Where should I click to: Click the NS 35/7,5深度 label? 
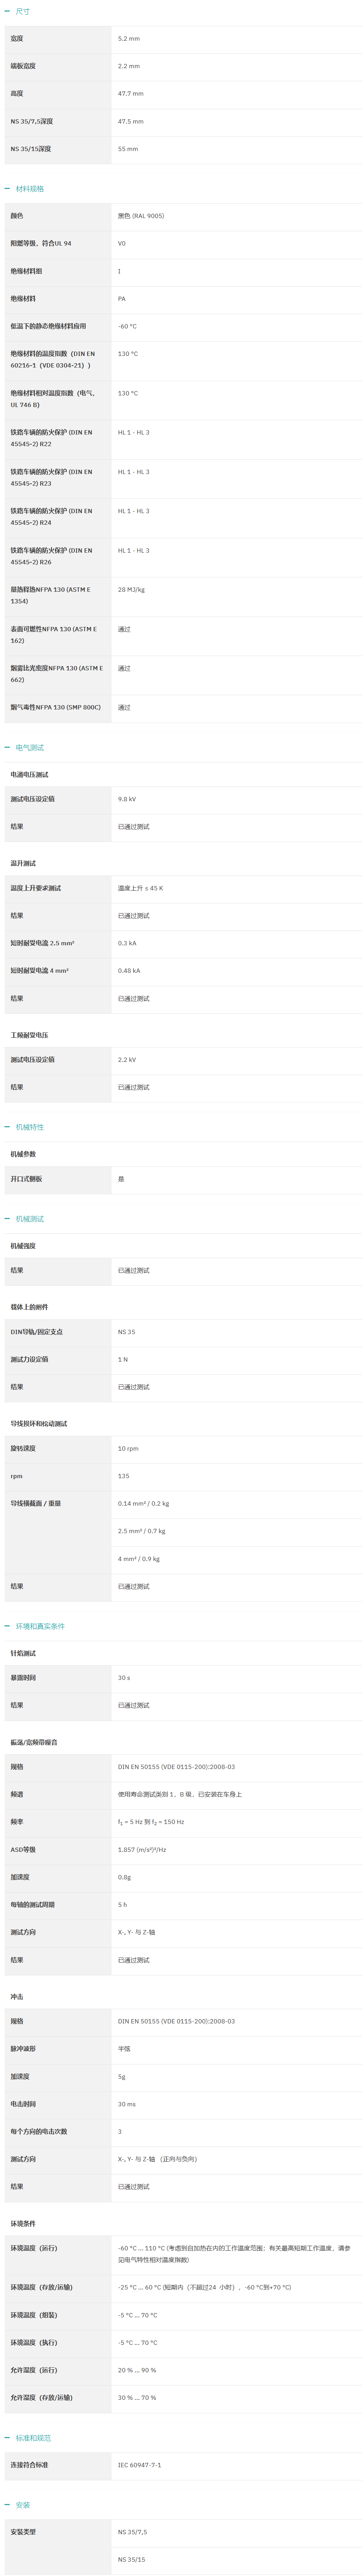click(x=32, y=121)
